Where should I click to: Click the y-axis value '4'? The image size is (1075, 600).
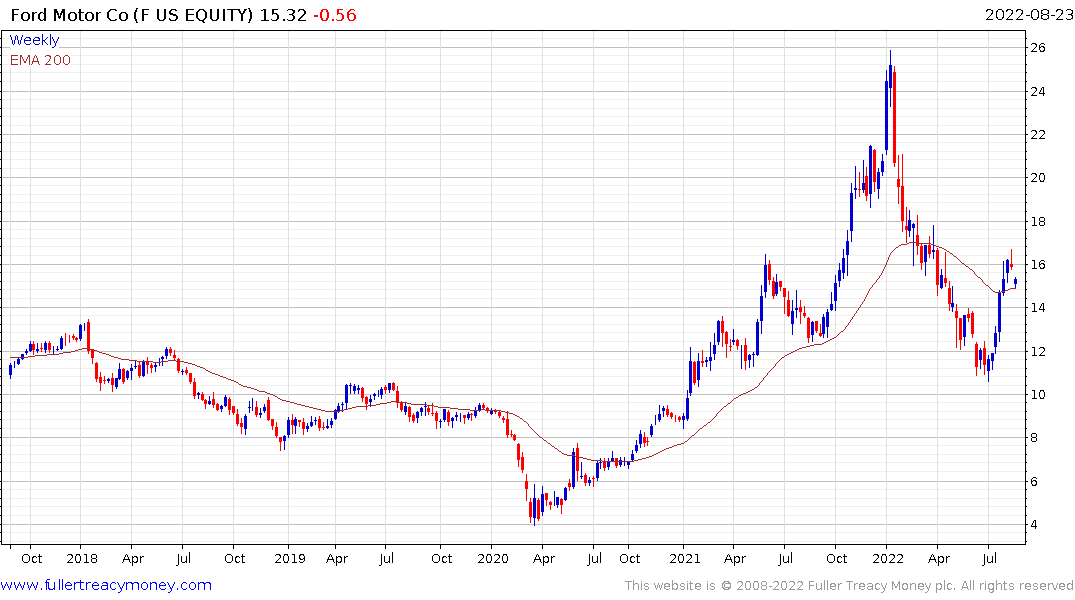pos(1034,525)
